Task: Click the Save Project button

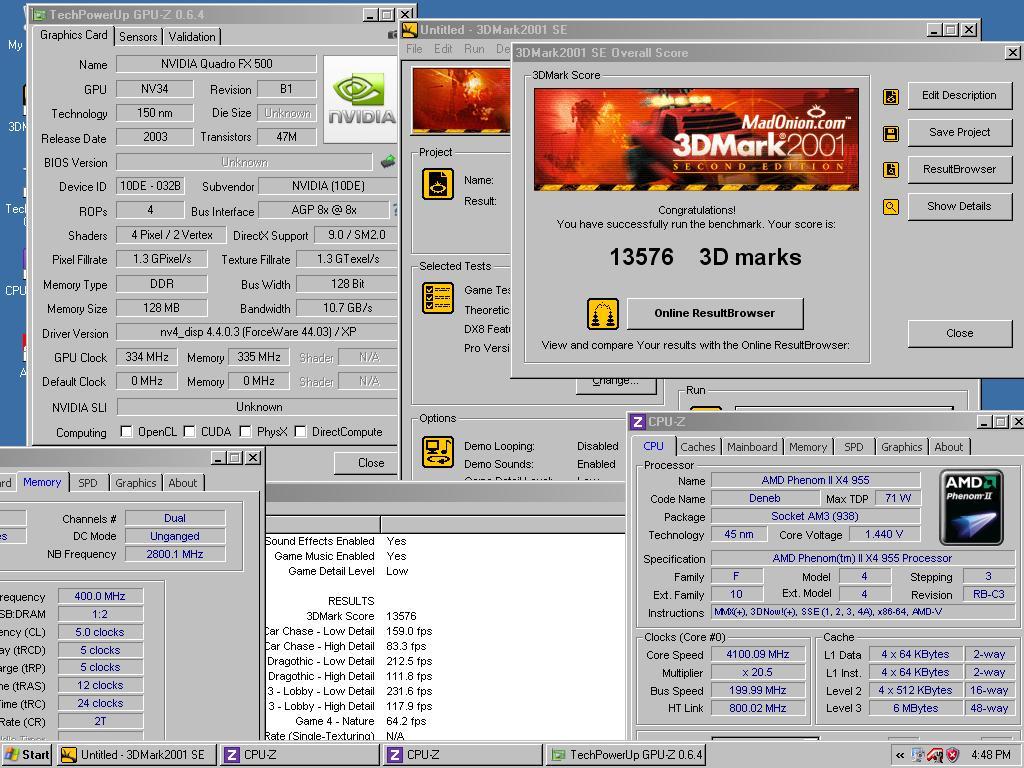Action: [x=959, y=133]
